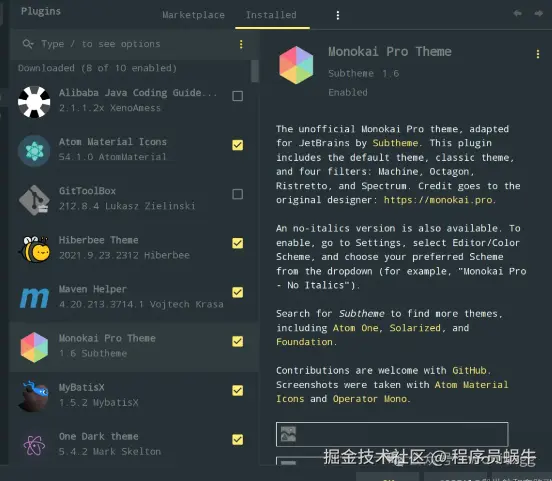Enable the Alibaba Java Coding Guidelines checkbox

coord(238,96)
